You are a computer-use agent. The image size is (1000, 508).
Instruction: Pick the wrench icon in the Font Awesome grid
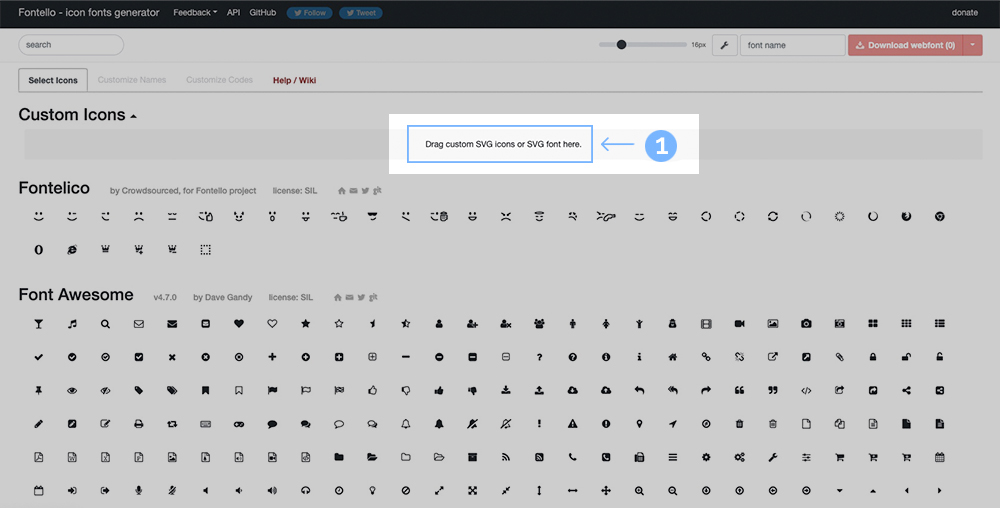pyautogui.click(x=773, y=457)
